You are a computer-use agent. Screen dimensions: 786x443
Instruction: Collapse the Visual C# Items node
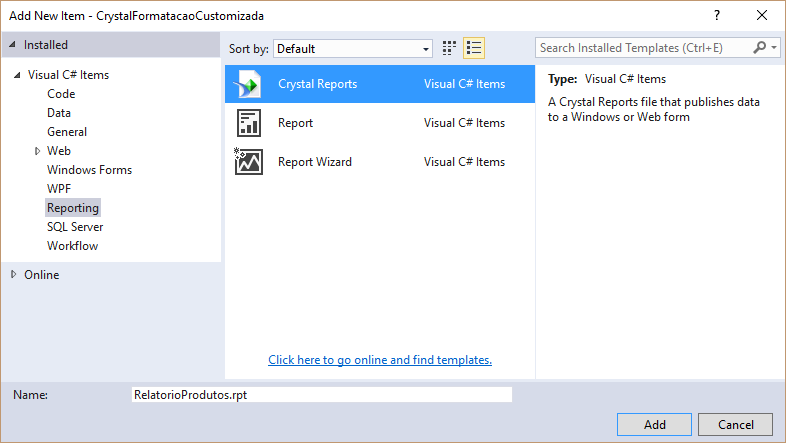tap(17, 75)
